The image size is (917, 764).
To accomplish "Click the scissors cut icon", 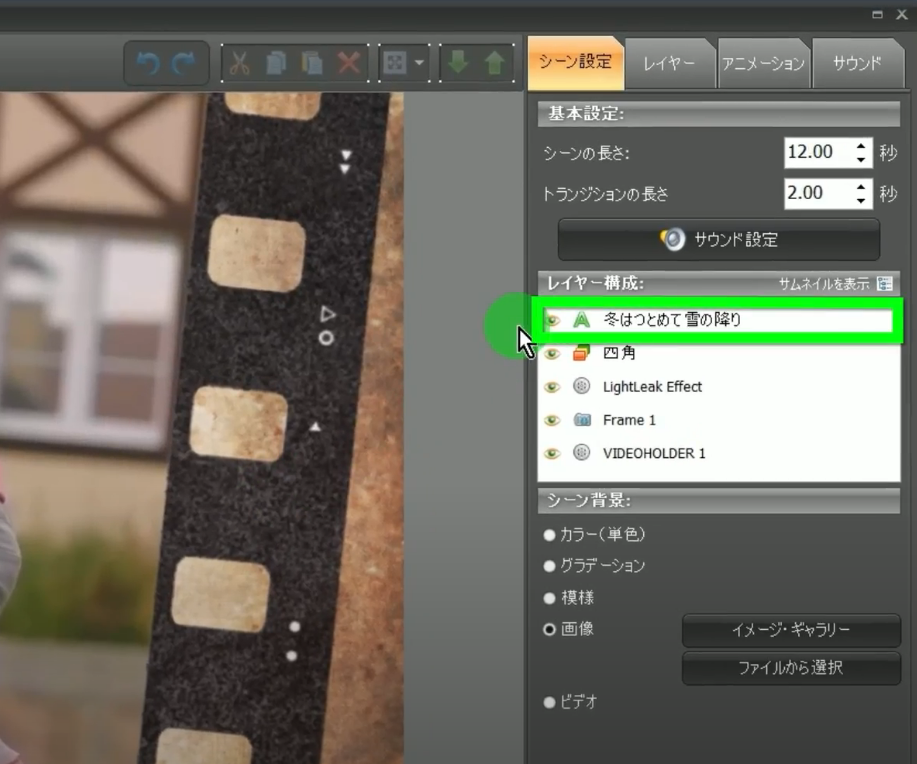I will coord(239,64).
